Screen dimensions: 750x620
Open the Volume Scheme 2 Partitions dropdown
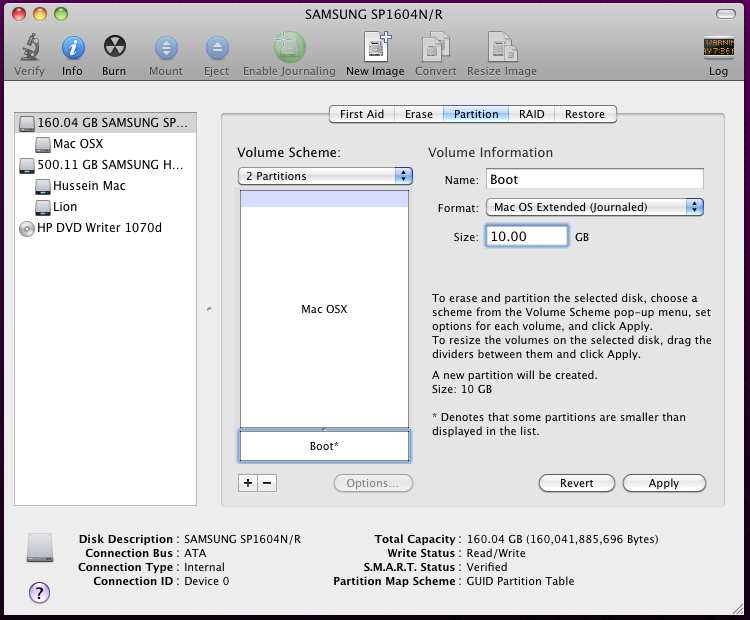325,176
